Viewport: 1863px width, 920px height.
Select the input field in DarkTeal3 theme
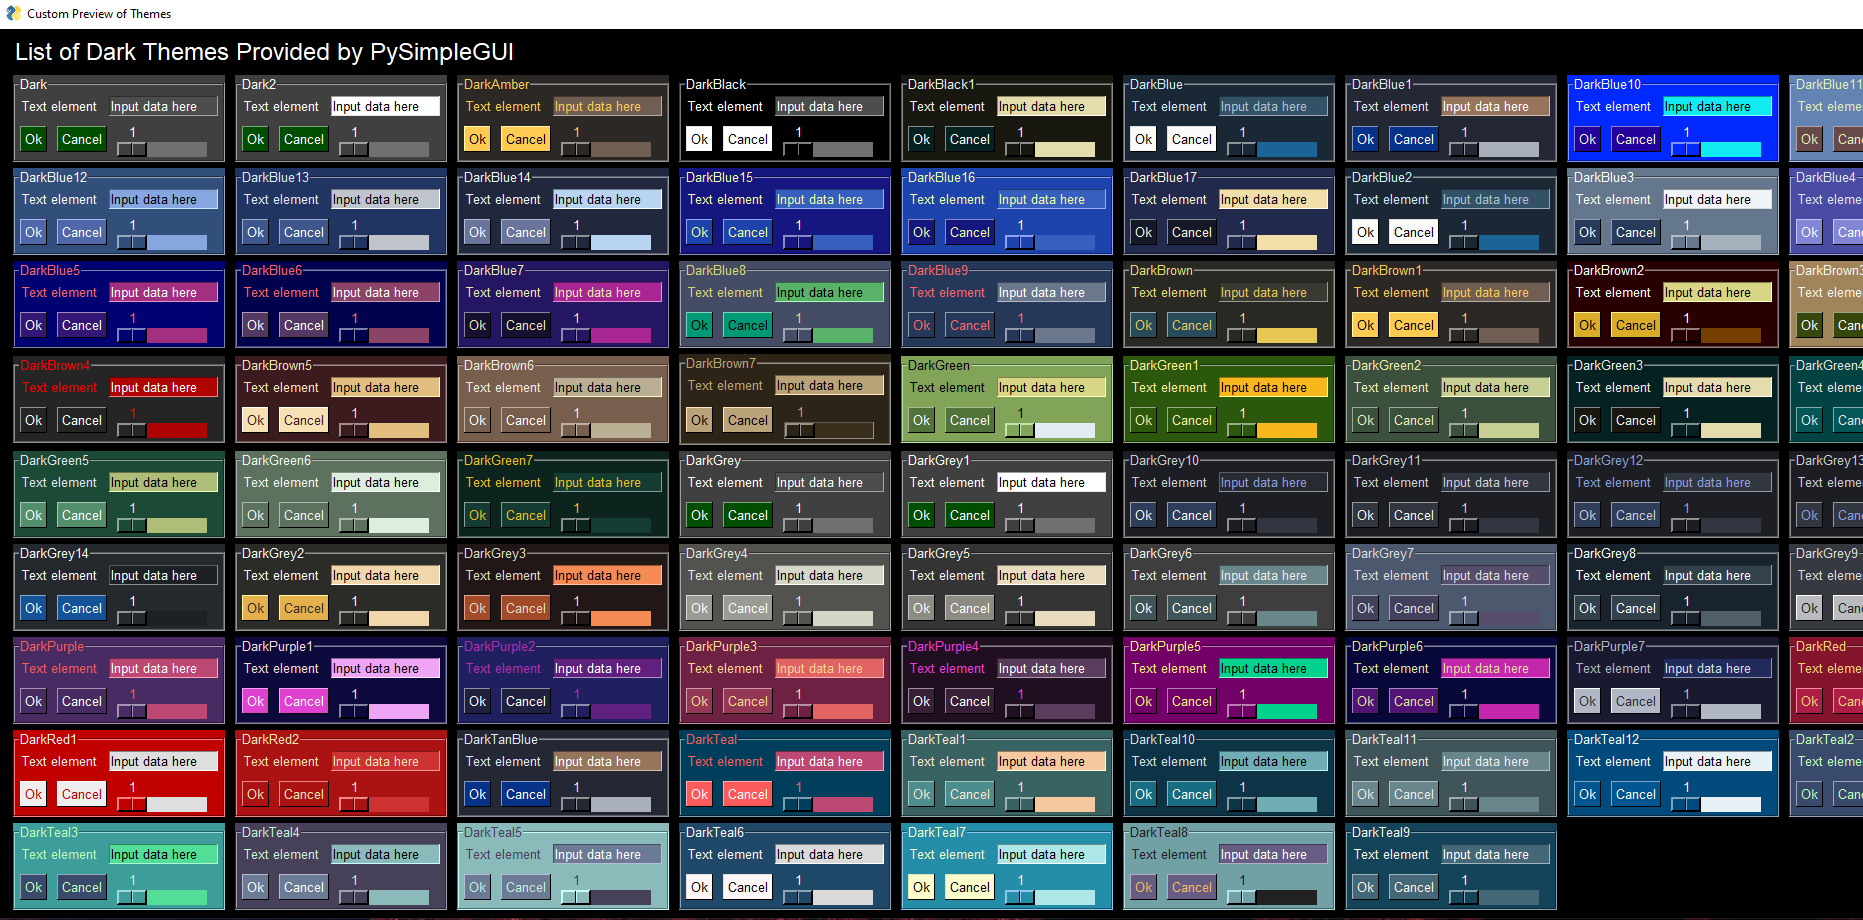(162, 855)
